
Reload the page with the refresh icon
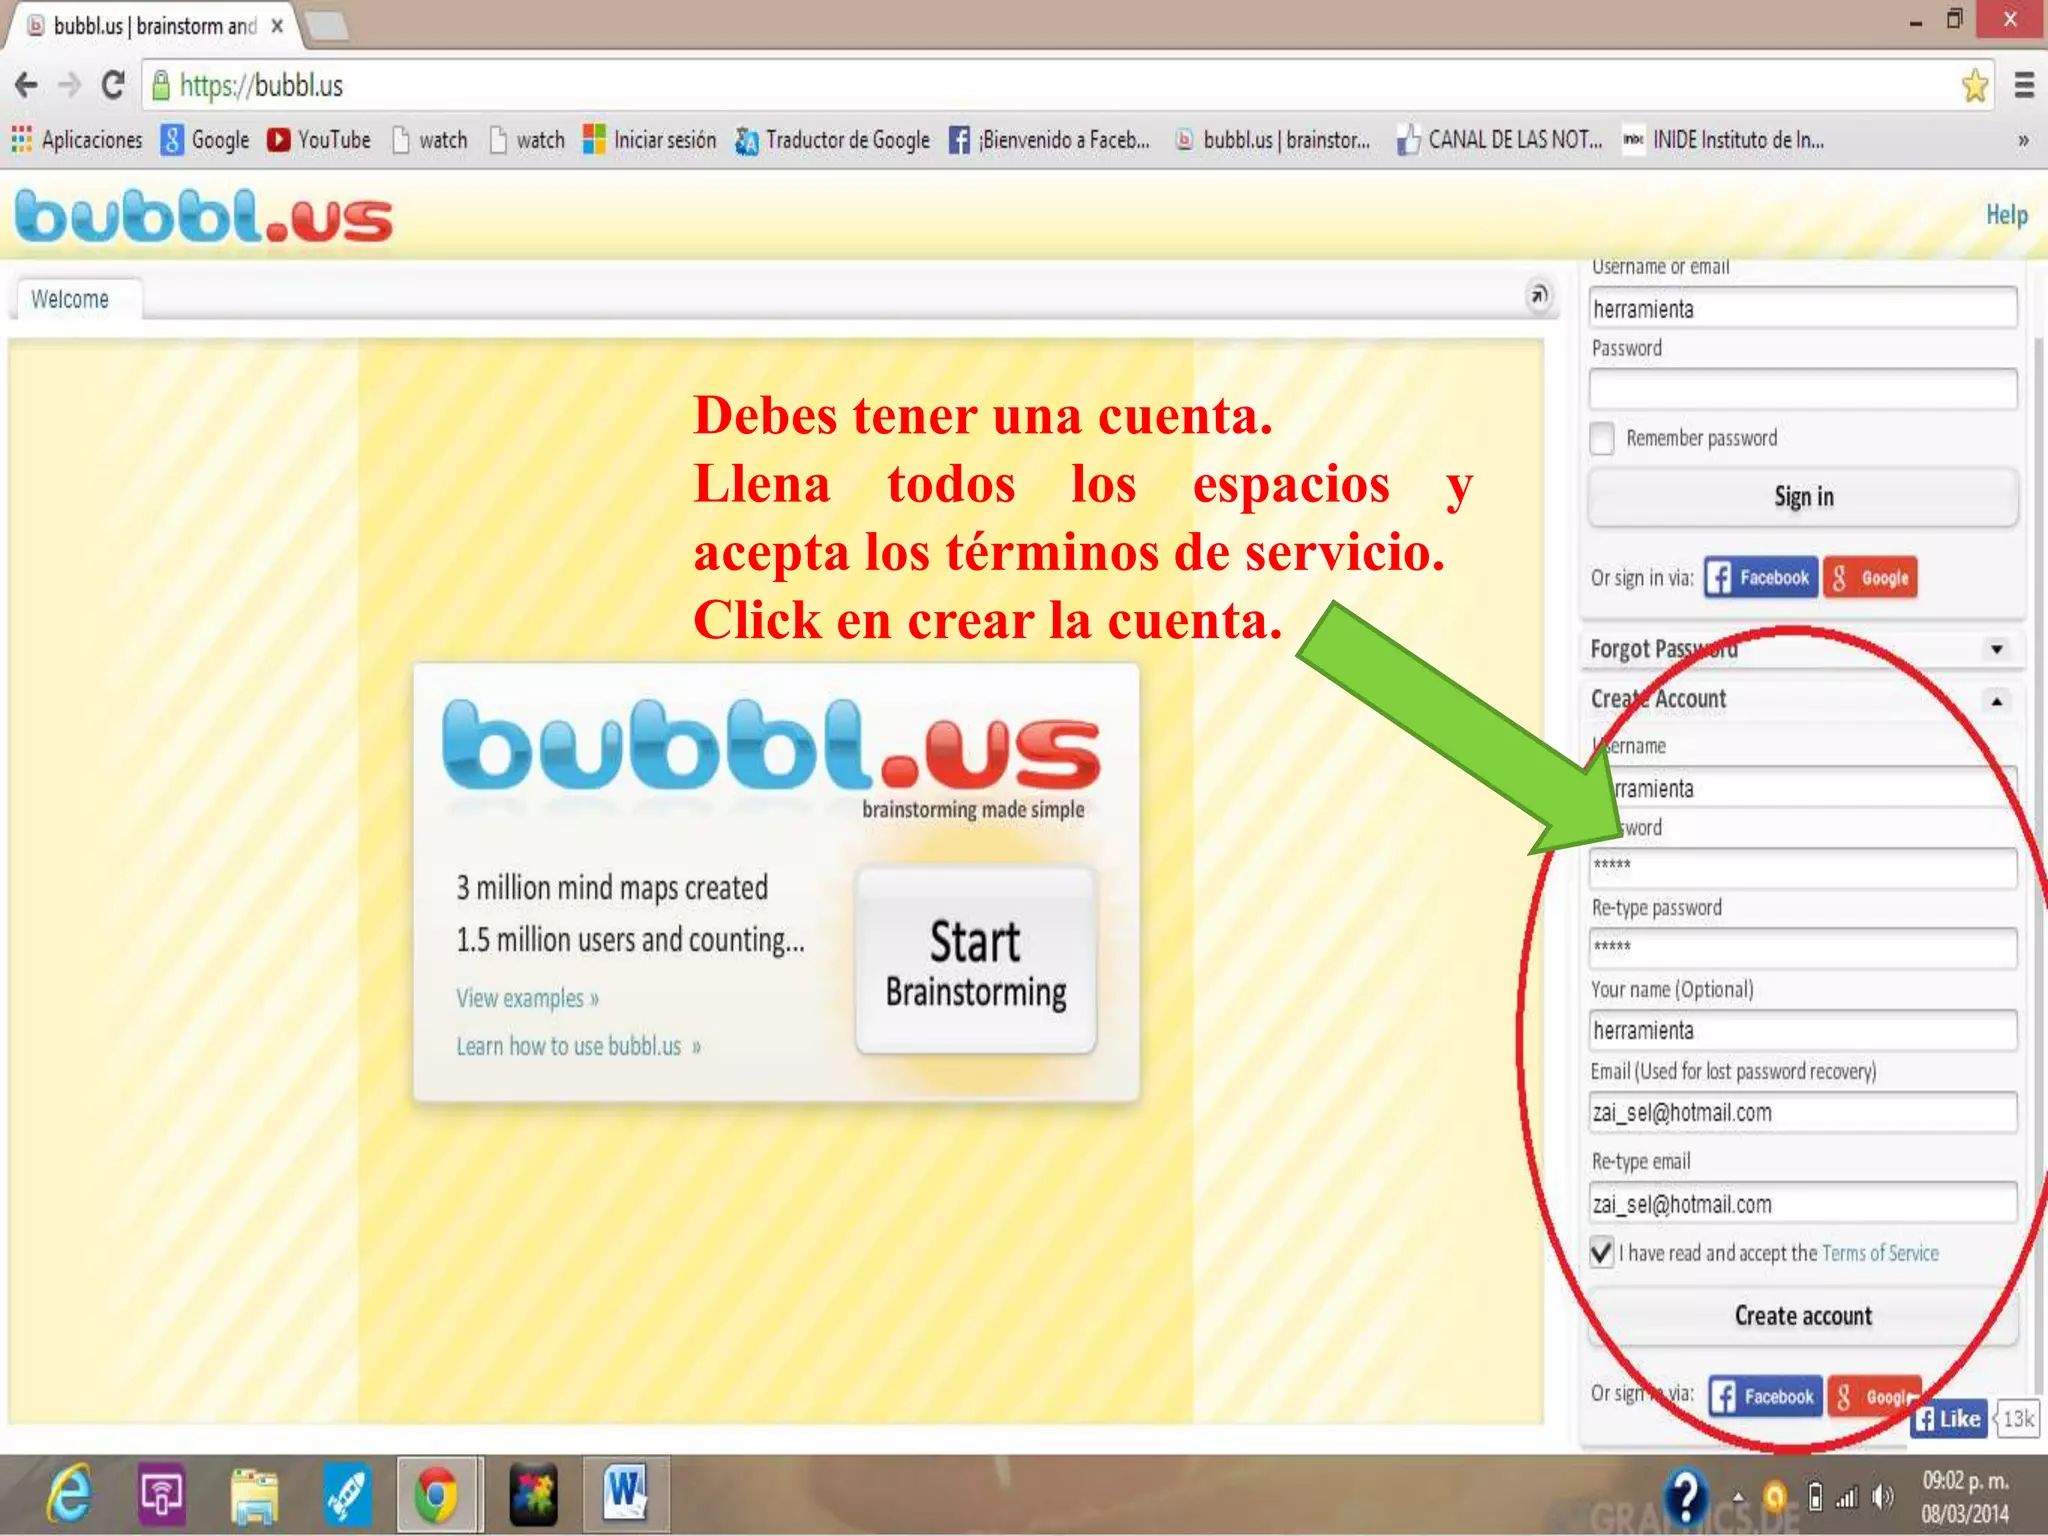[x=113, y=86]
